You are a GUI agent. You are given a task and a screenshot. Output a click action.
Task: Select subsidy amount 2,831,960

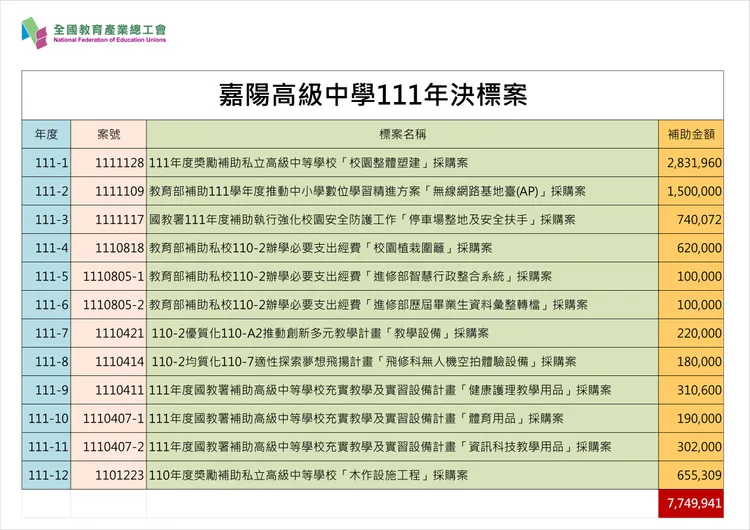691,163
